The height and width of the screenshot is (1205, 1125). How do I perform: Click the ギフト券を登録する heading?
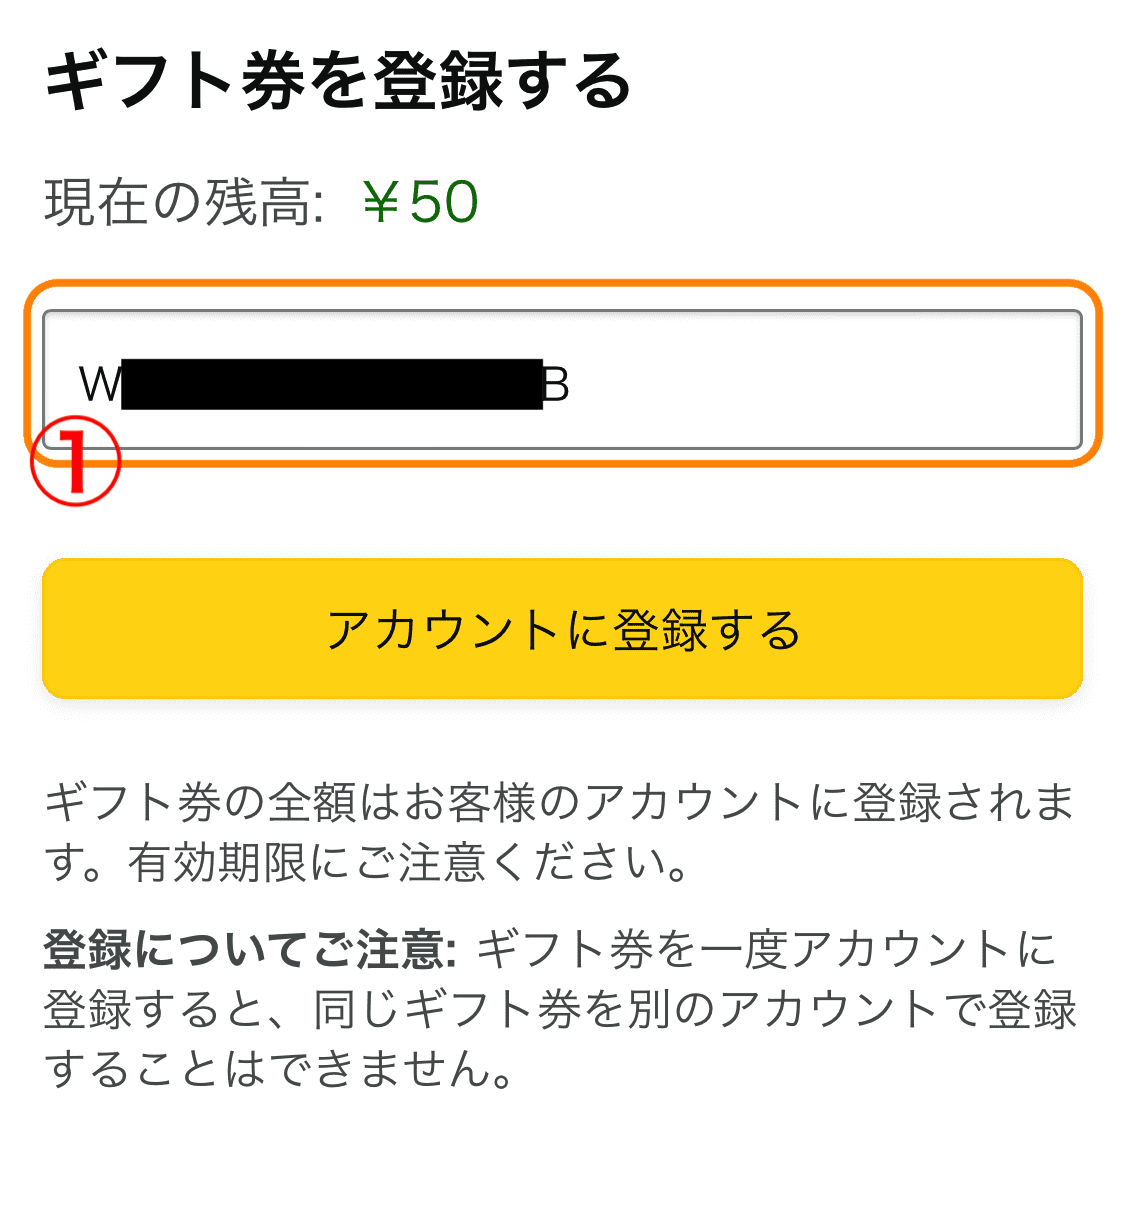tap(338, 81)
